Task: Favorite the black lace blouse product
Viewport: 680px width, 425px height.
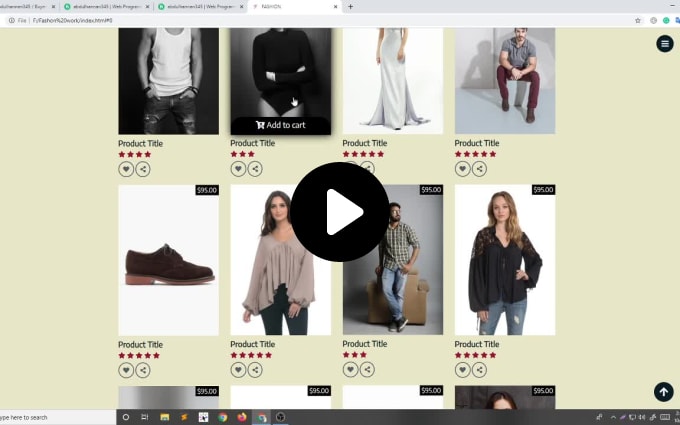Action: click(x=462, y=369)
